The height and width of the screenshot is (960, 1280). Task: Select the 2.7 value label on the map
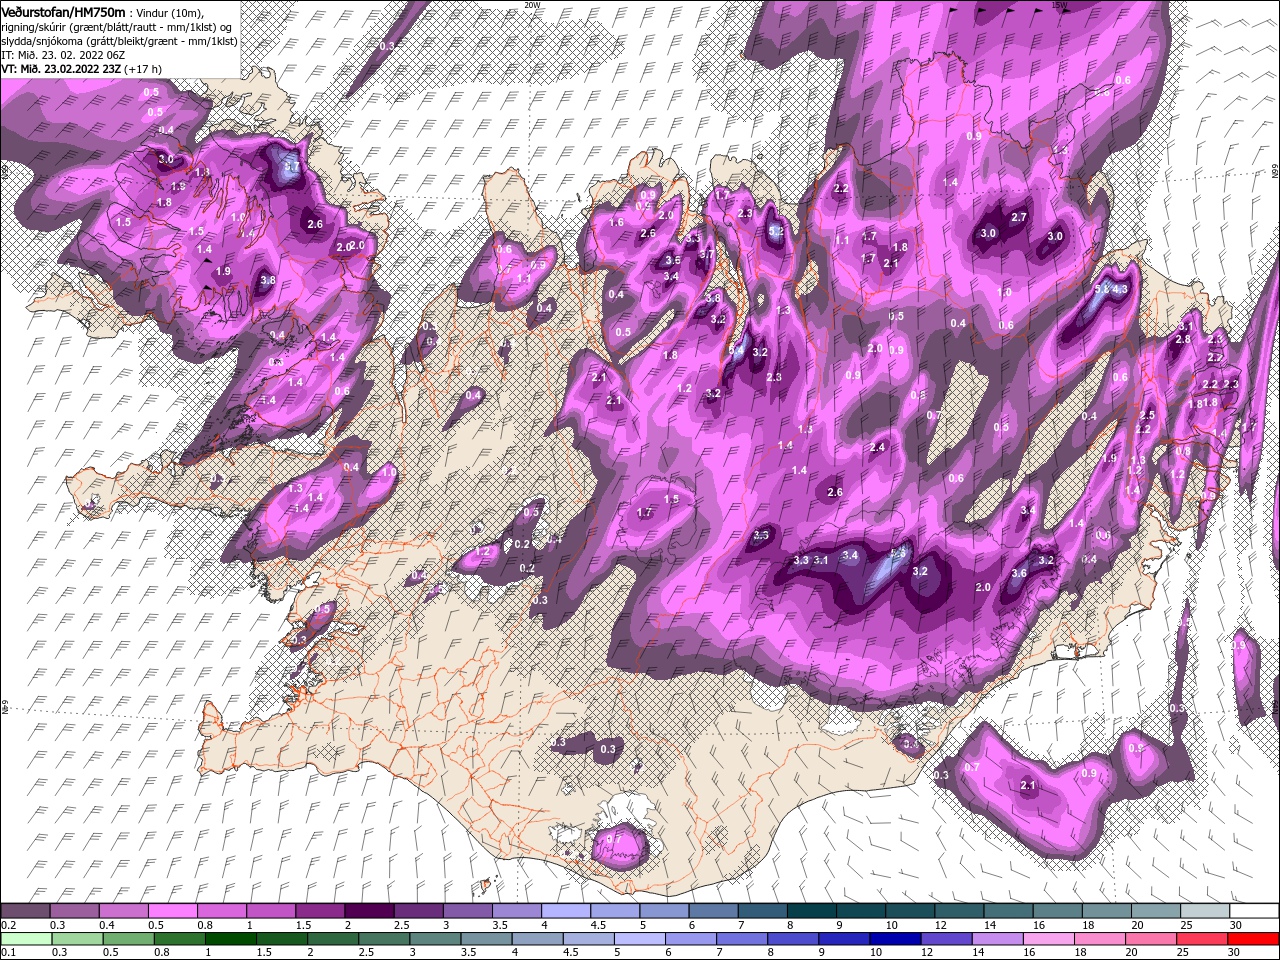1019,217
